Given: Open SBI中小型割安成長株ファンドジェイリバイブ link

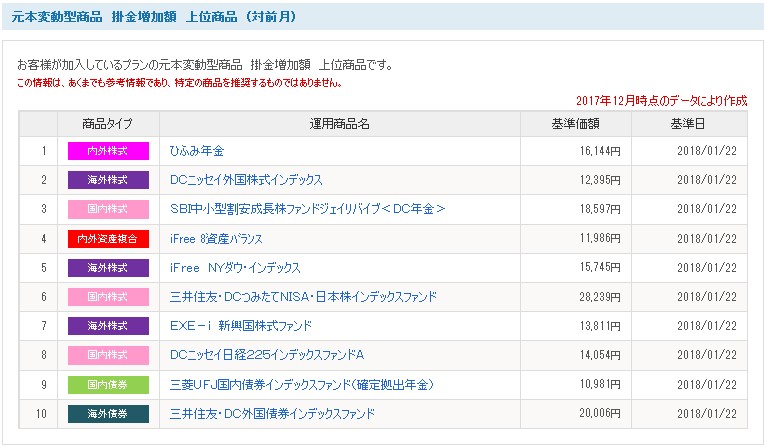Looking at the screenshot, I should click(308, 209).
